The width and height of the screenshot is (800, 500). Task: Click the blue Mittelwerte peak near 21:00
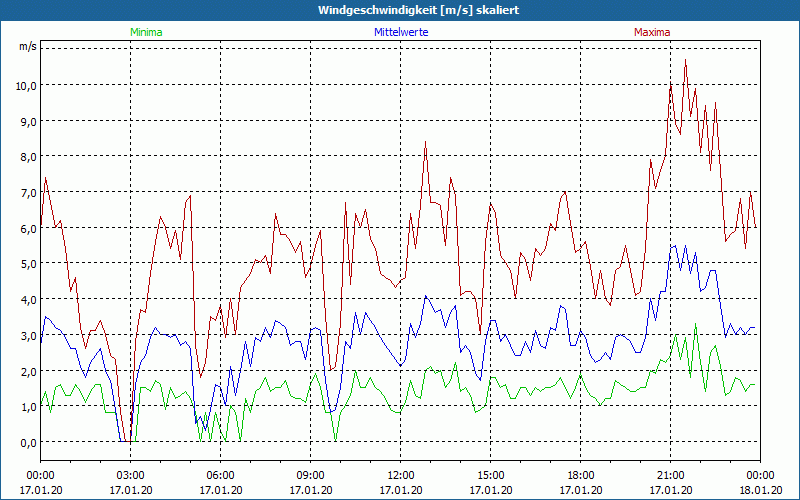click(675, 246)
